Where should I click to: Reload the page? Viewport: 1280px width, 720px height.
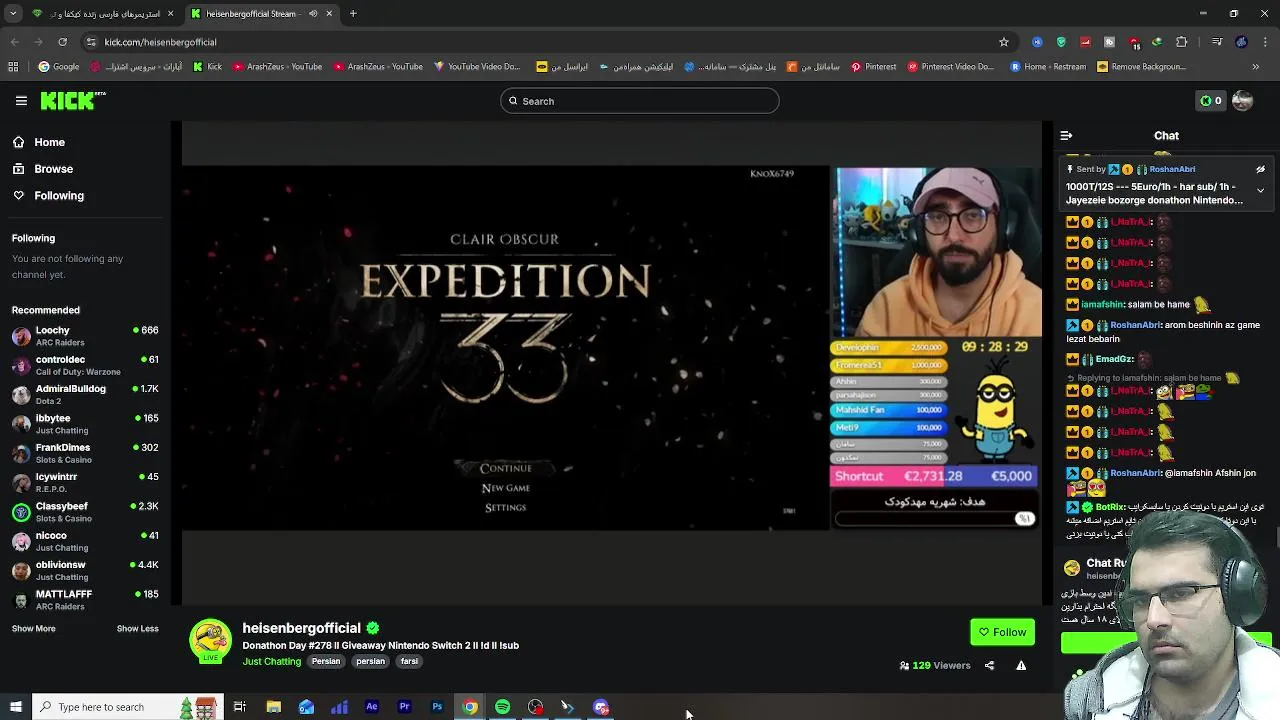62,42
